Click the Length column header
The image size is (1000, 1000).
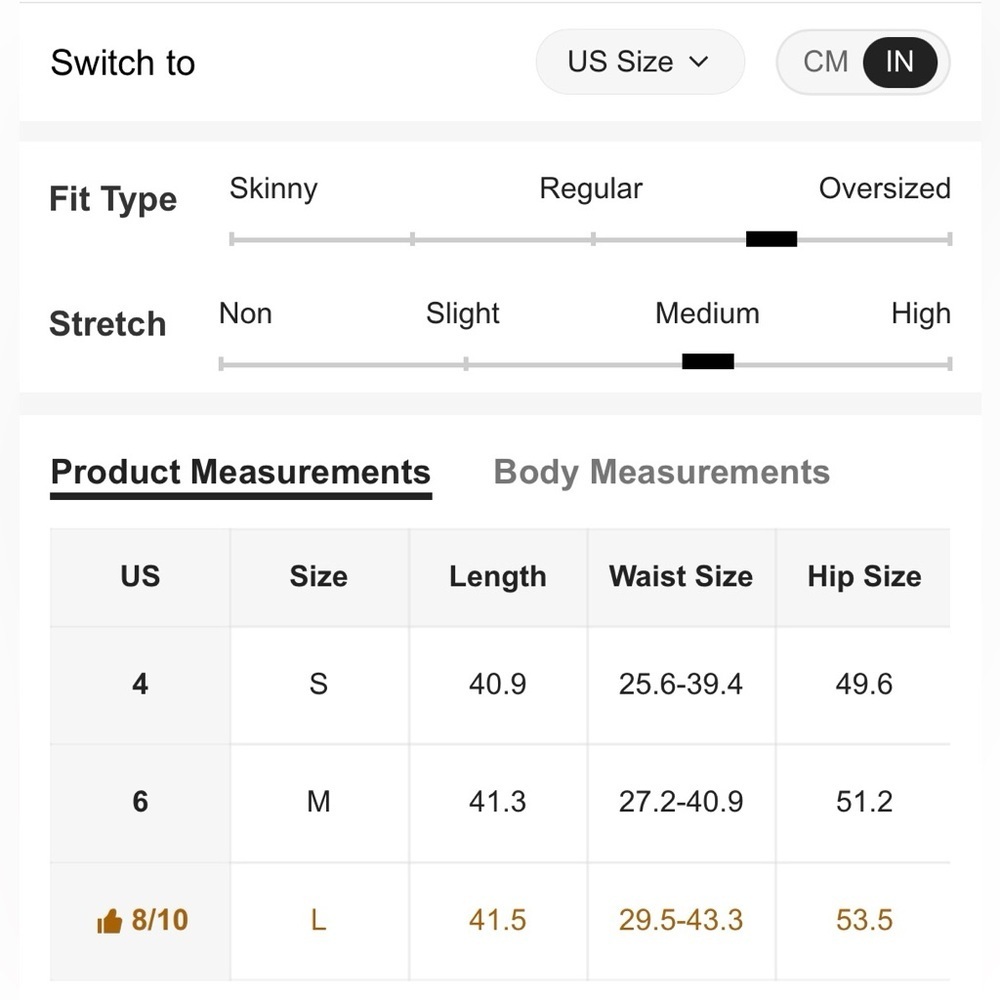[x=497, y=577]
